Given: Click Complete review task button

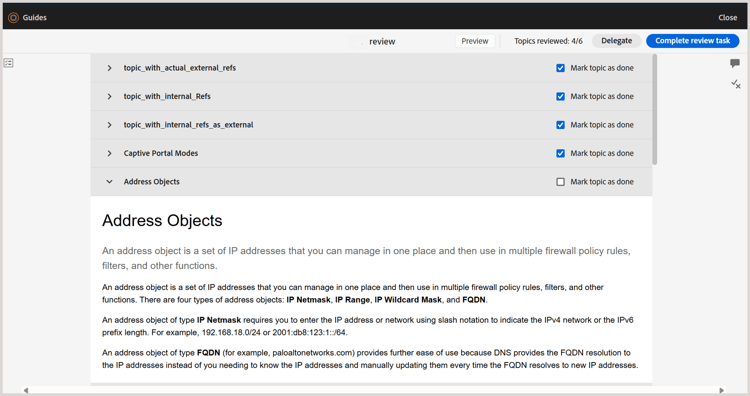Looking at the screenshot, I should [x=693, y=41].
